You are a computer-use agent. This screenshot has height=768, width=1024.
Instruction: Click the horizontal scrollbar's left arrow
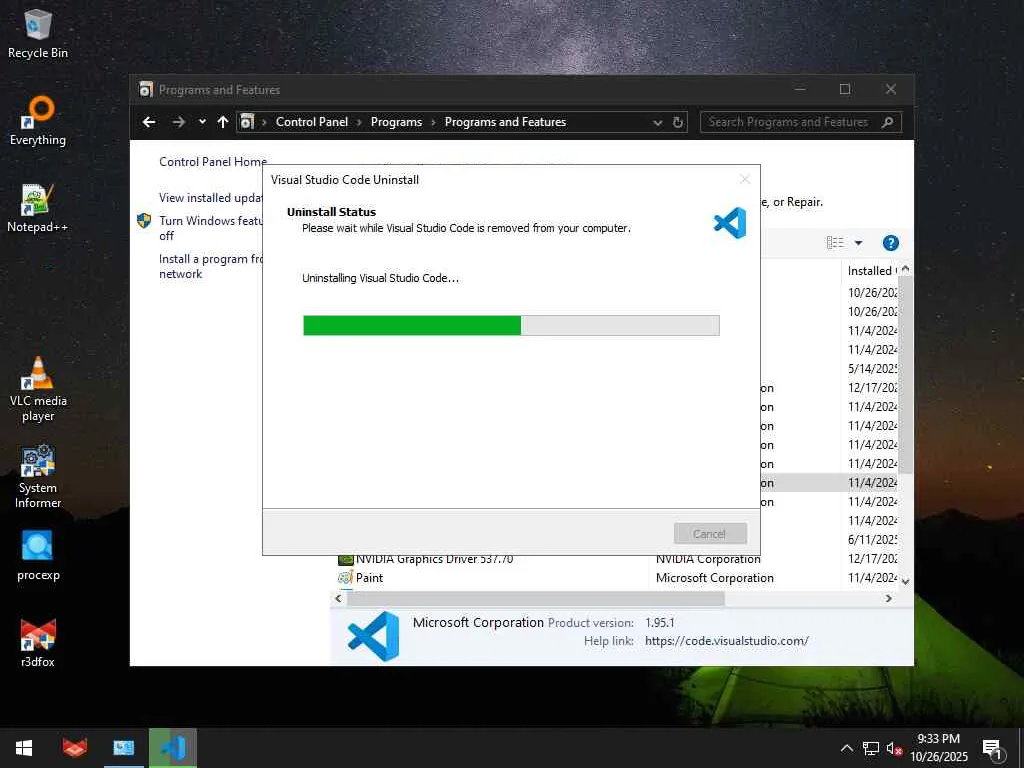tap(338, 598)
